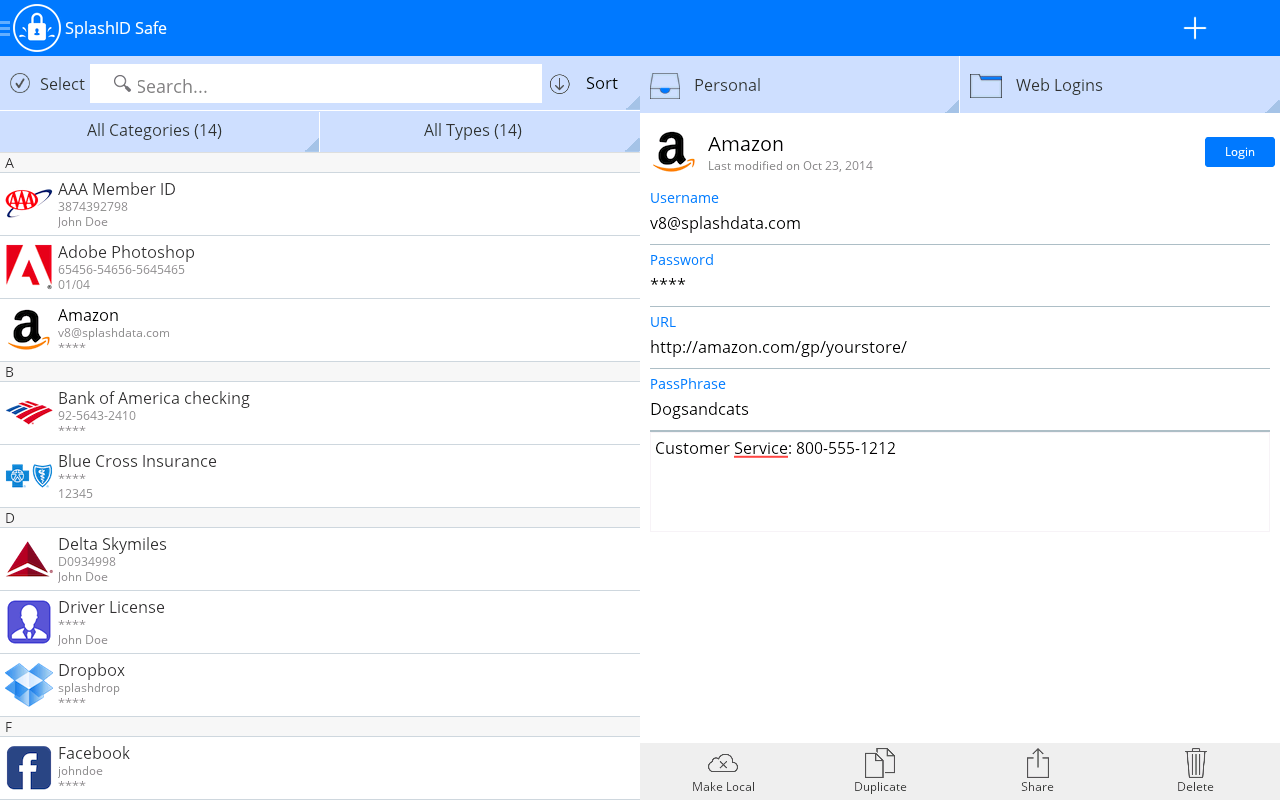
Task: Click the Delete label
Action: pyautogui.click(x=1195, y=787)
